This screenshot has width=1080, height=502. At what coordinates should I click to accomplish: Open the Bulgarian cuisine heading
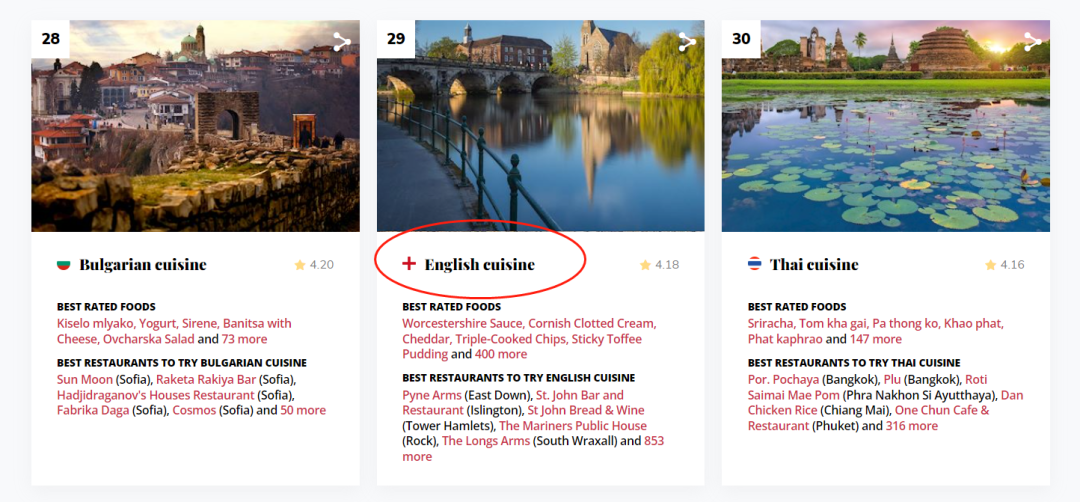[143, 264]
